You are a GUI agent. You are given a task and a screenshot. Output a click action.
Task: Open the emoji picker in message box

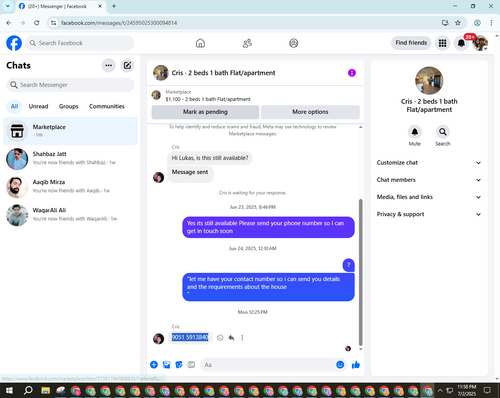point(340,365)
